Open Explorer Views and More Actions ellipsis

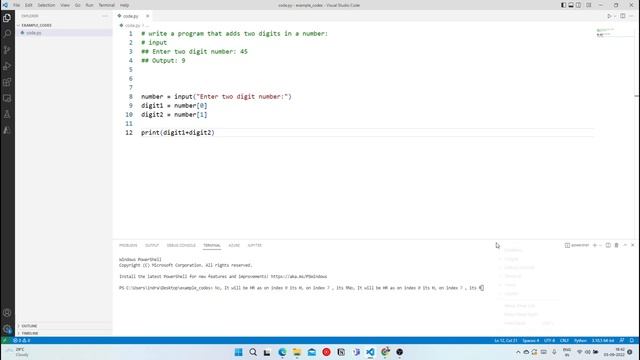coord(105,16)
